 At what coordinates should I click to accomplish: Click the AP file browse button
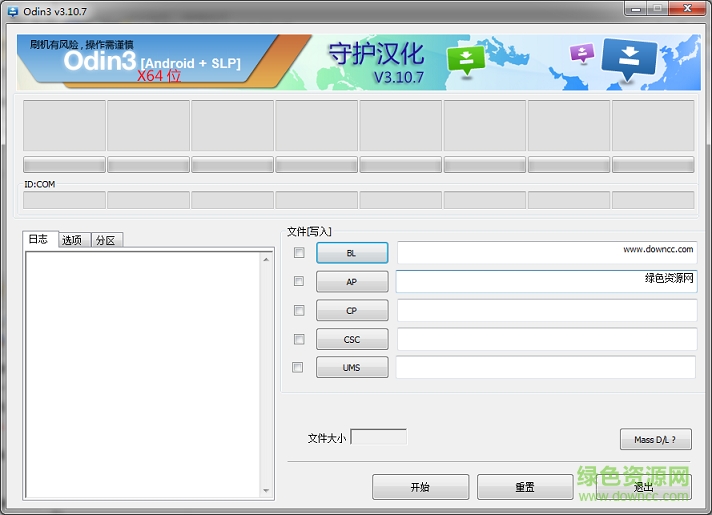[351, 282]
